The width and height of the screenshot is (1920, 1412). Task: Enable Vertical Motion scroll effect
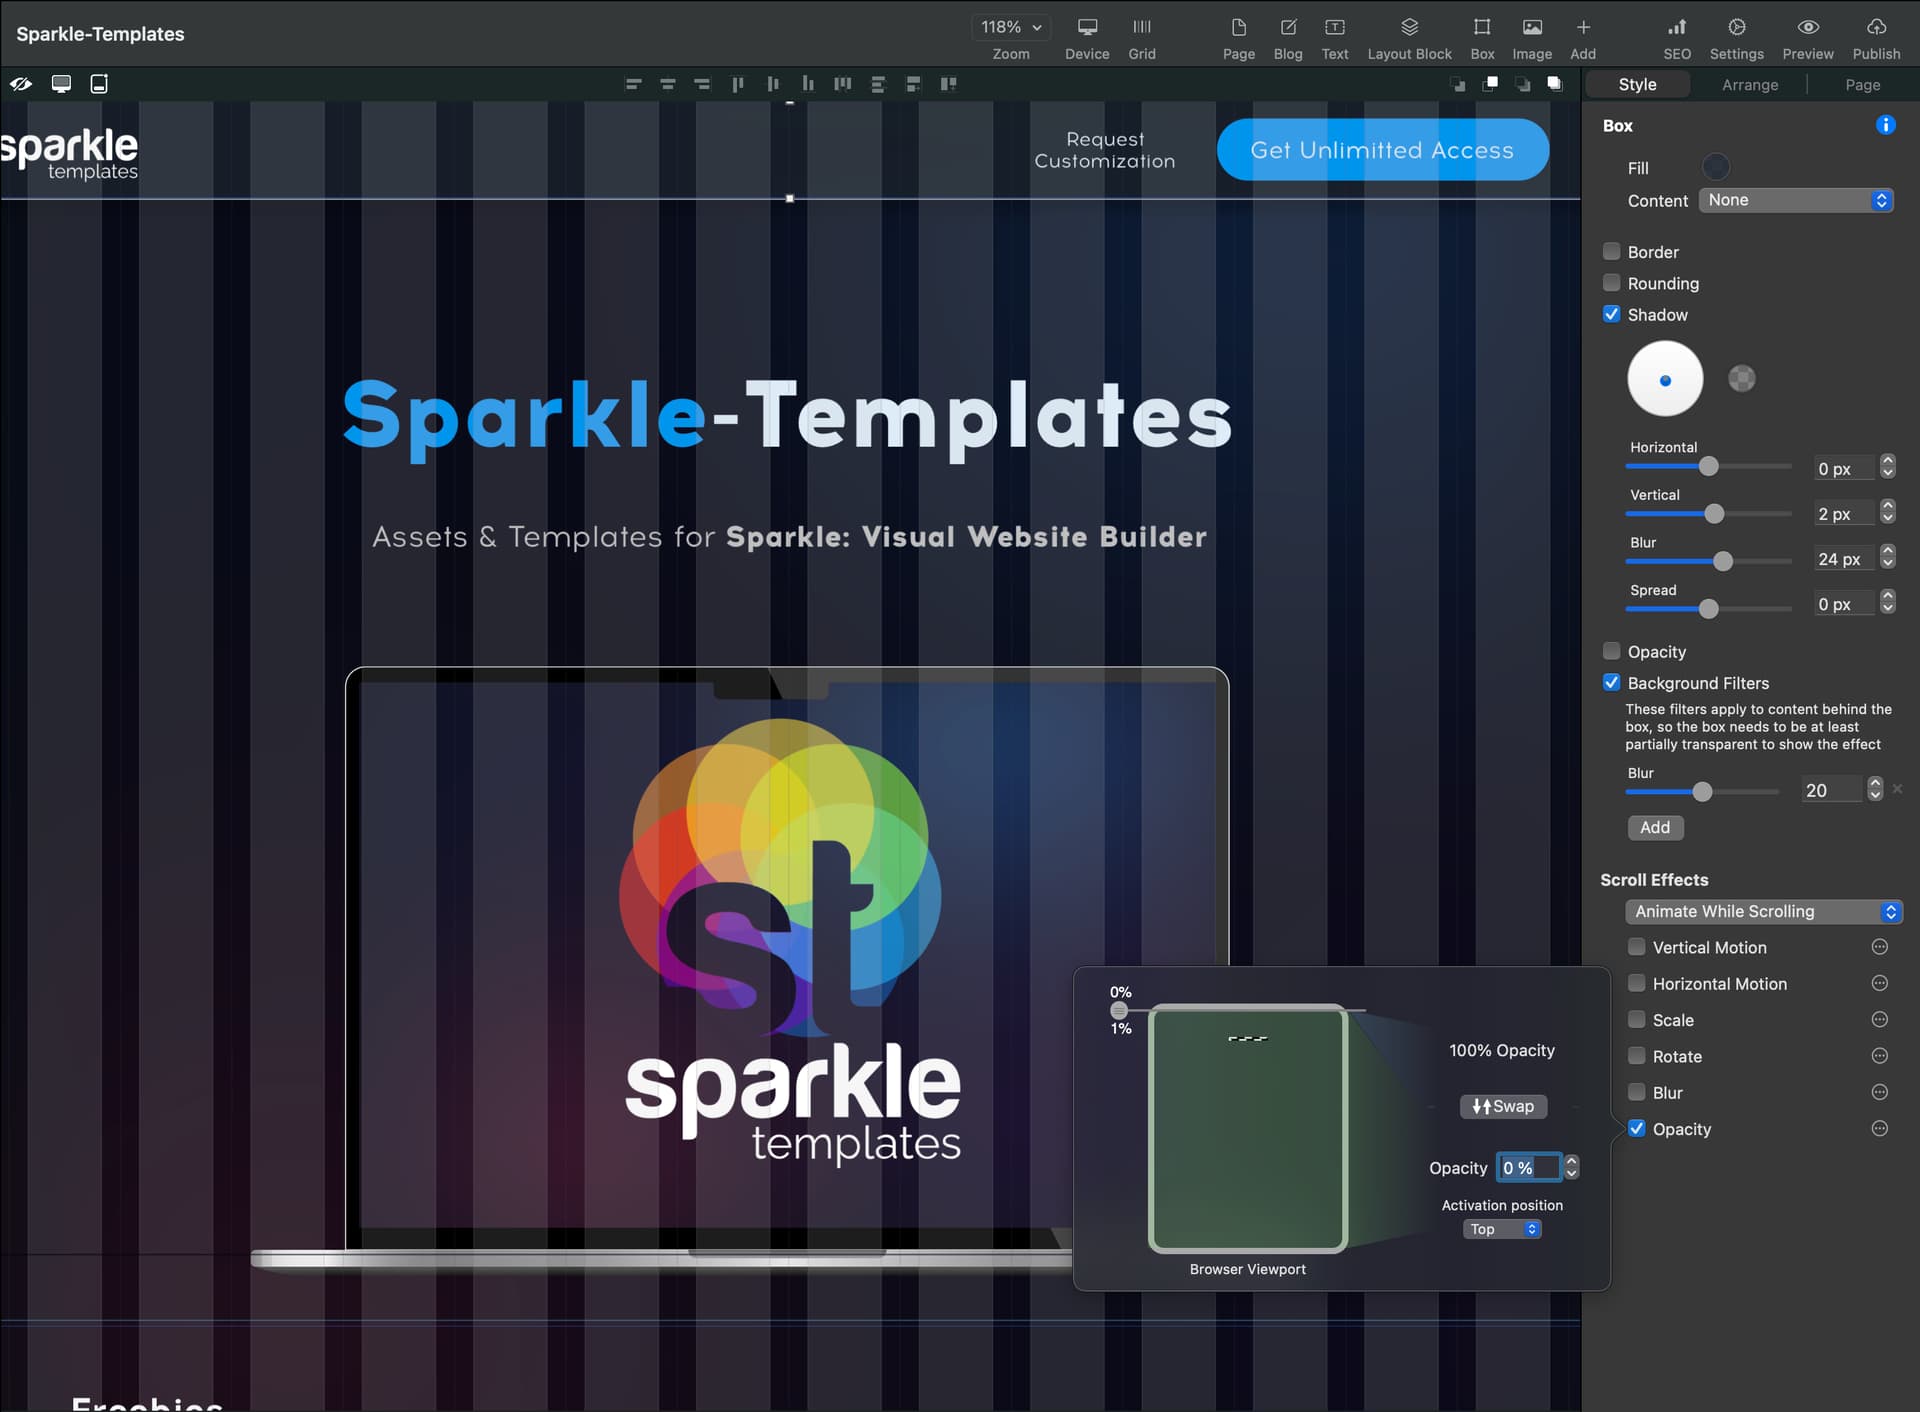1636,946
